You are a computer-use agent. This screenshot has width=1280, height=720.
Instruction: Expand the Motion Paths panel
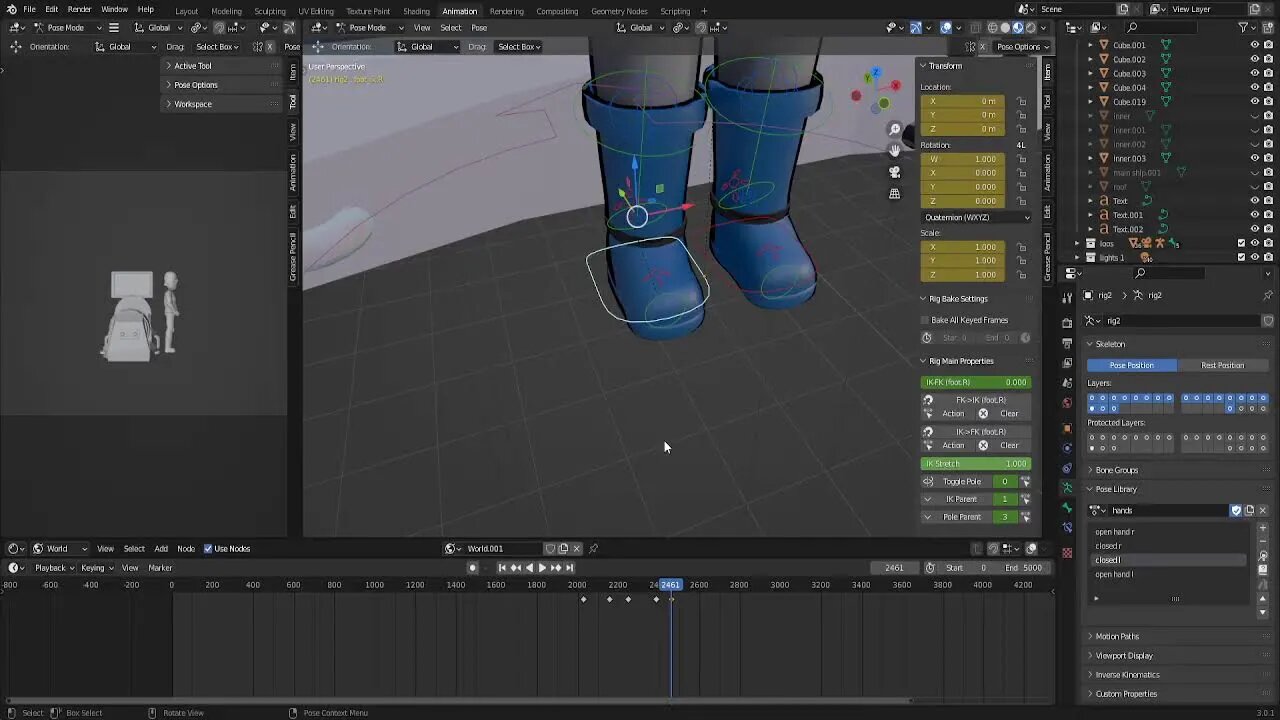tap(1116, 636)
